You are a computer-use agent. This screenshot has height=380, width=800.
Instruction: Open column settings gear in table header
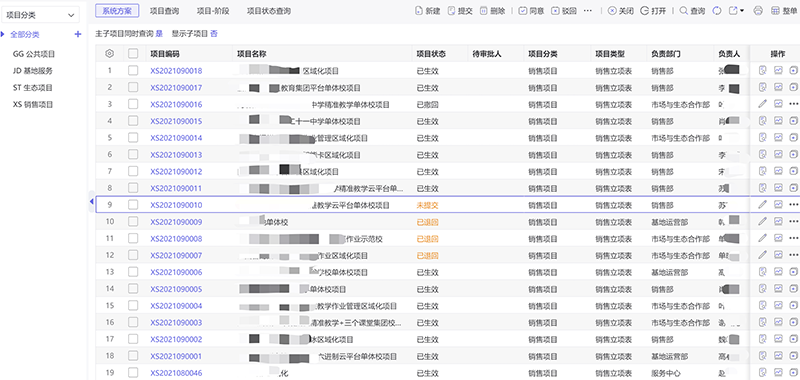pos(110,54)
